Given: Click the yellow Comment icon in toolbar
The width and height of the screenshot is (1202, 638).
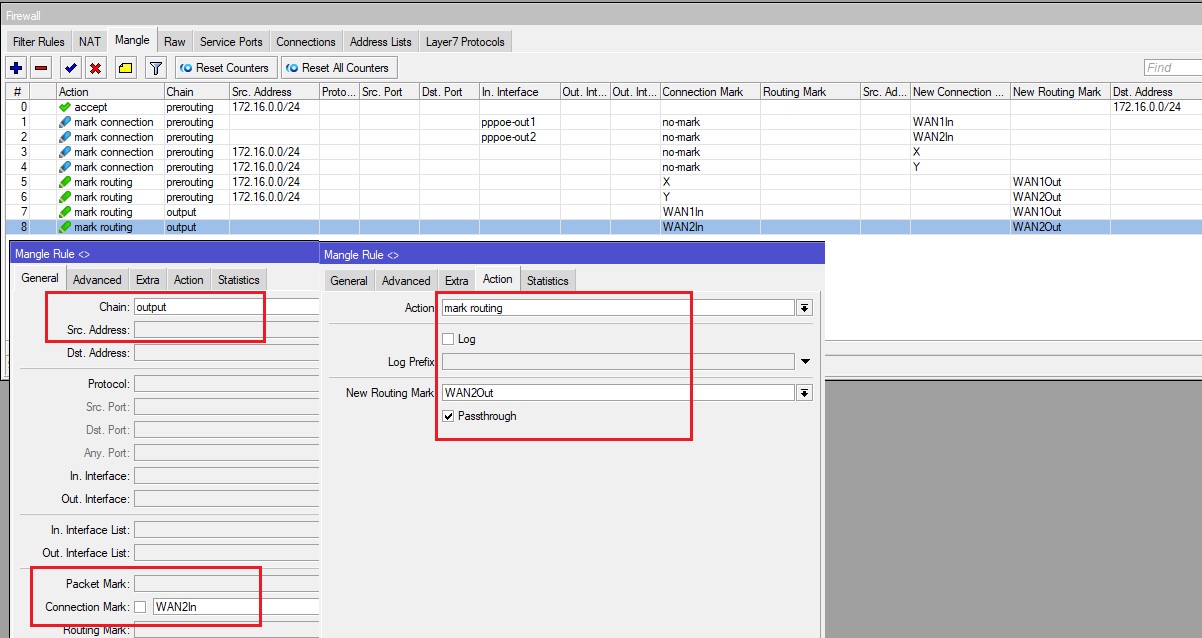Looking at the screenshot, I should coord(125,68).
